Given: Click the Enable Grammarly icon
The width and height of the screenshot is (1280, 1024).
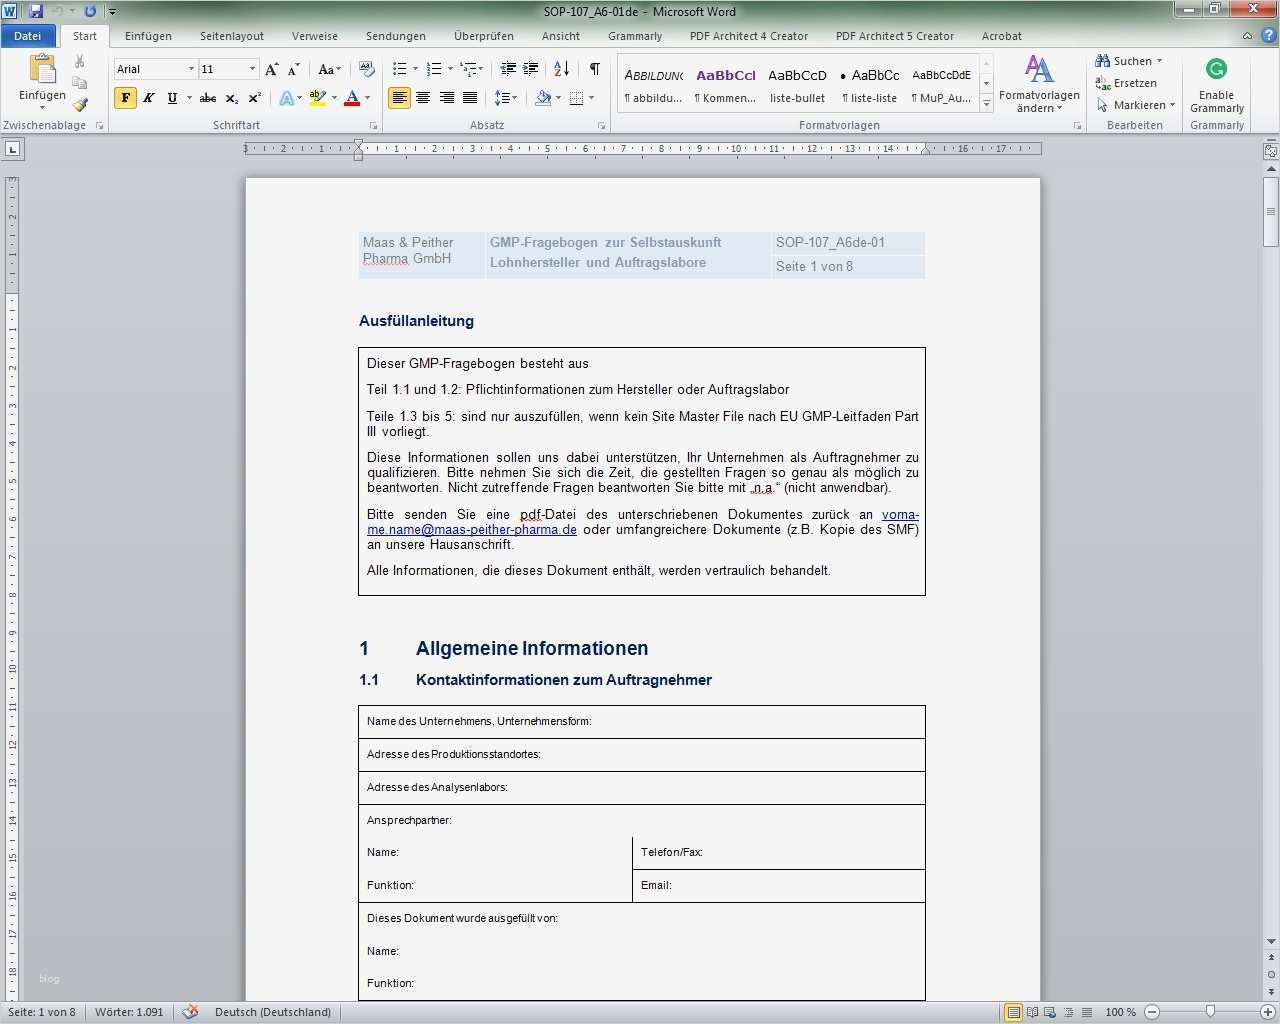Looking at the screenshot, I should [1216, 70].
